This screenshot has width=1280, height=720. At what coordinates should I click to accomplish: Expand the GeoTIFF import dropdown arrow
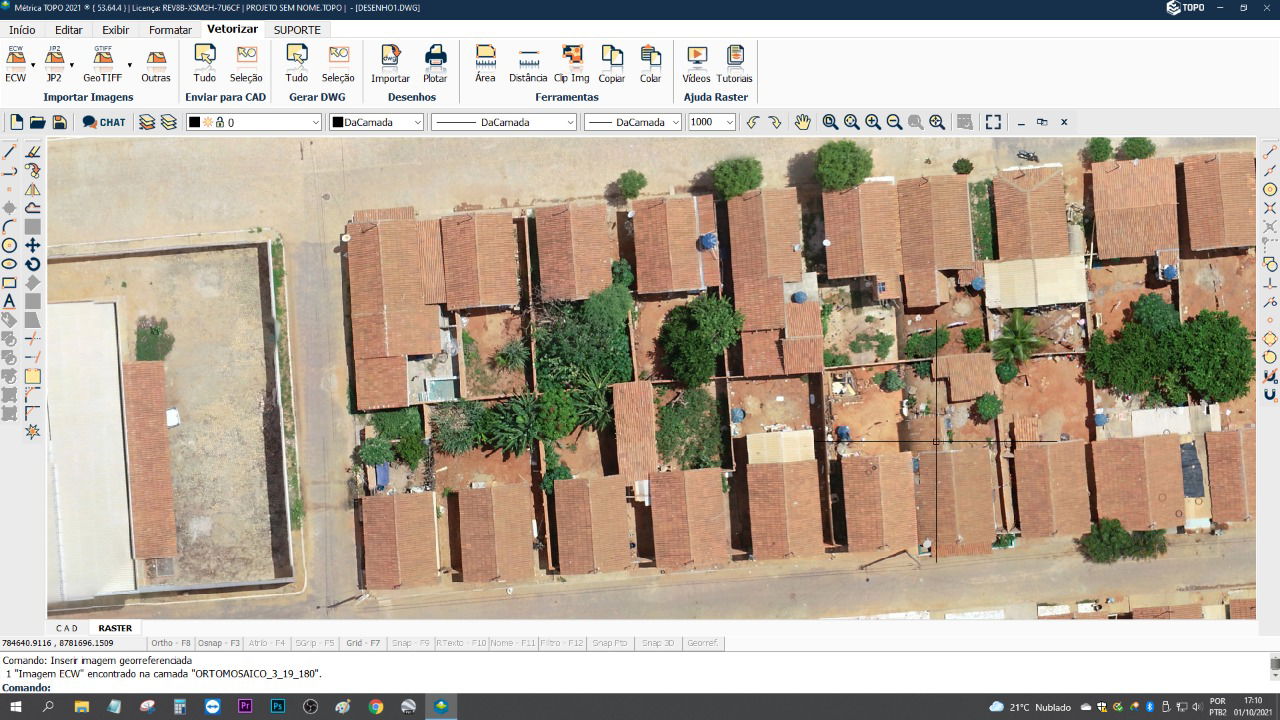pos(130,66)
